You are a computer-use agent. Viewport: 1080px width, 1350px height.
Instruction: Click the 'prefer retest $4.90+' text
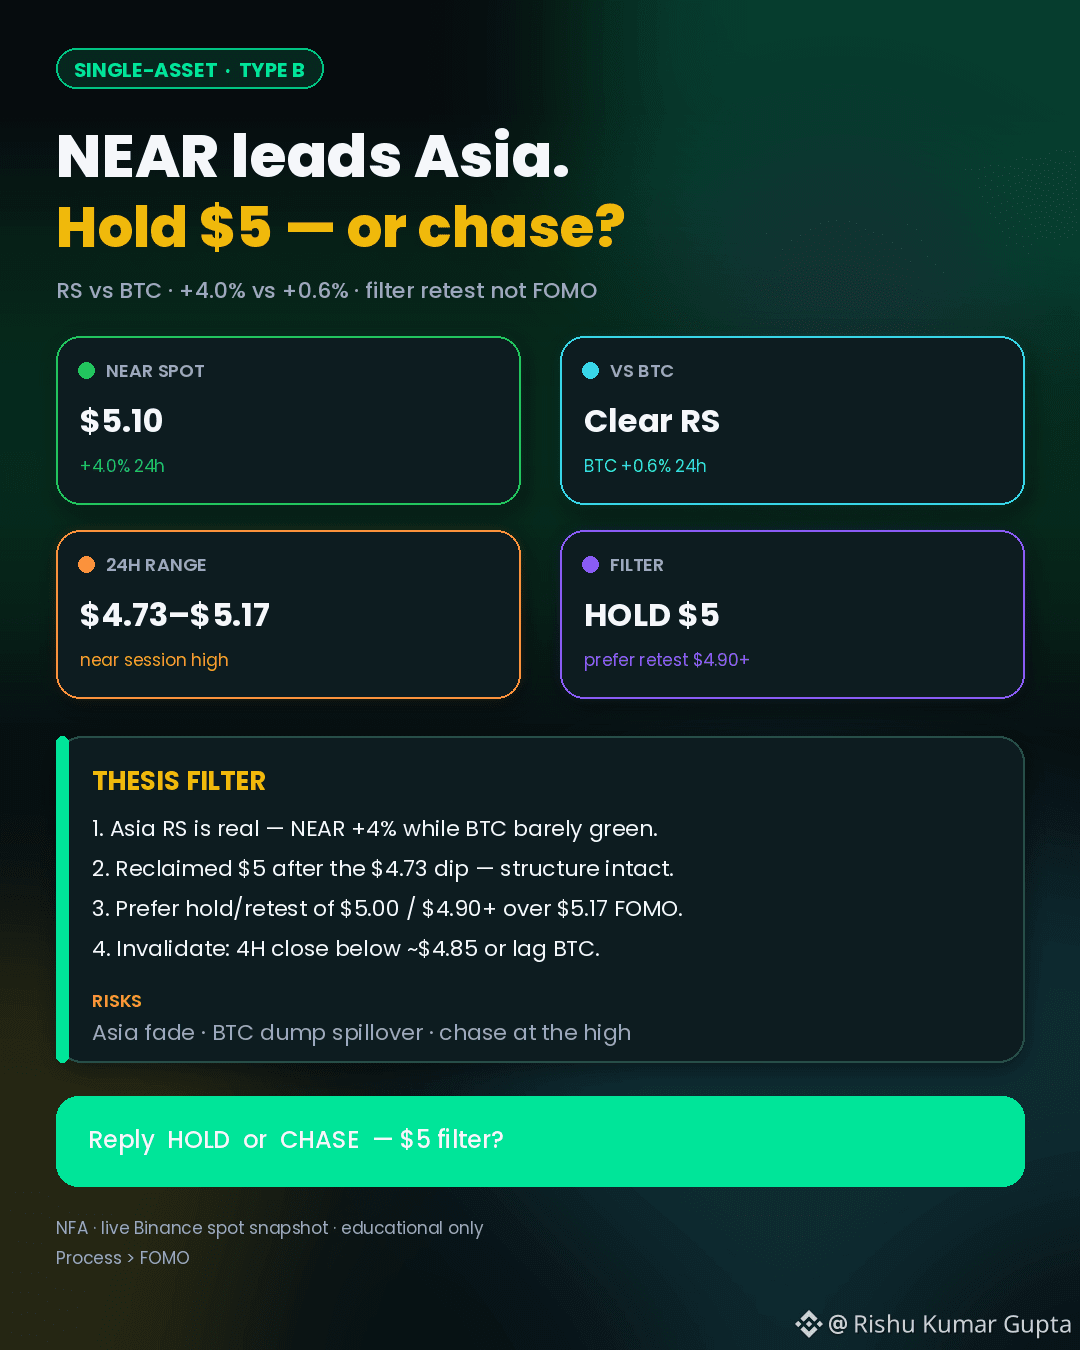point(667,660)
